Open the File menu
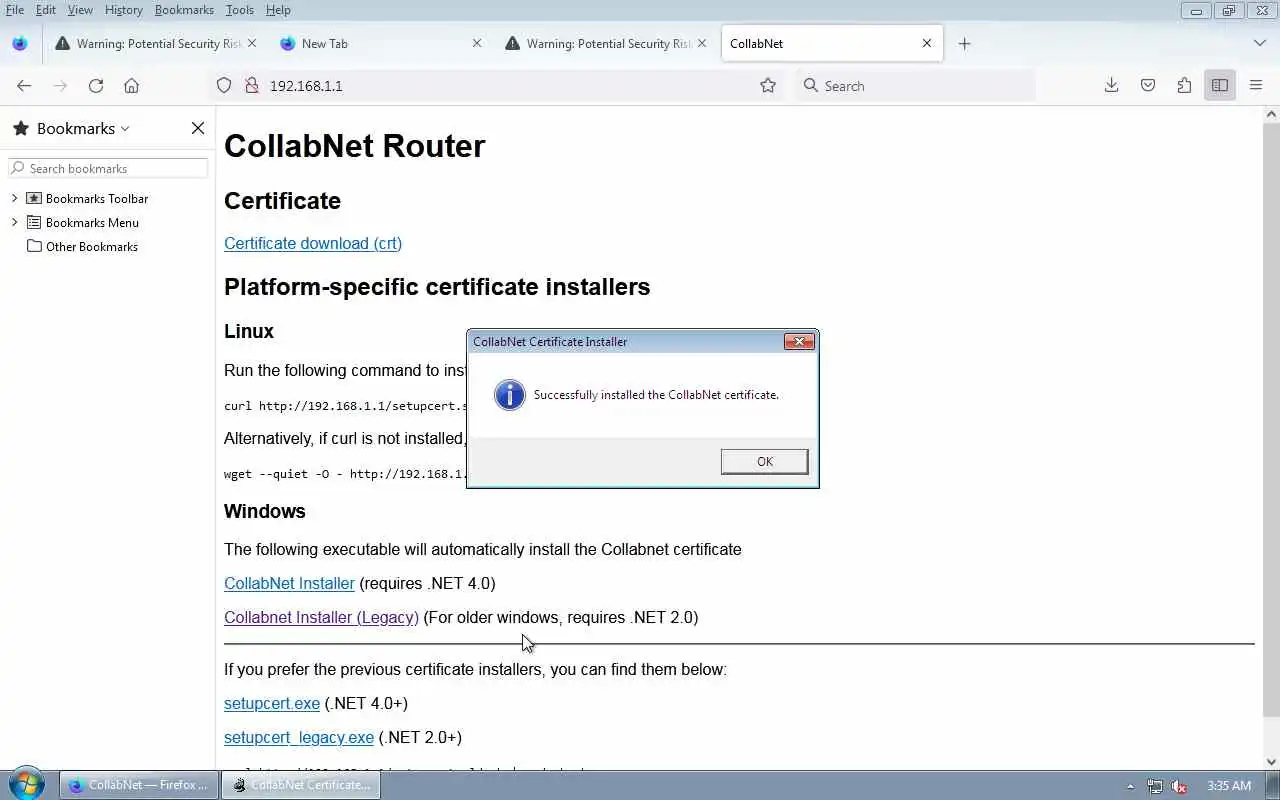The width and height of the screenshot is (1280, 800). (x=15, y=10)
